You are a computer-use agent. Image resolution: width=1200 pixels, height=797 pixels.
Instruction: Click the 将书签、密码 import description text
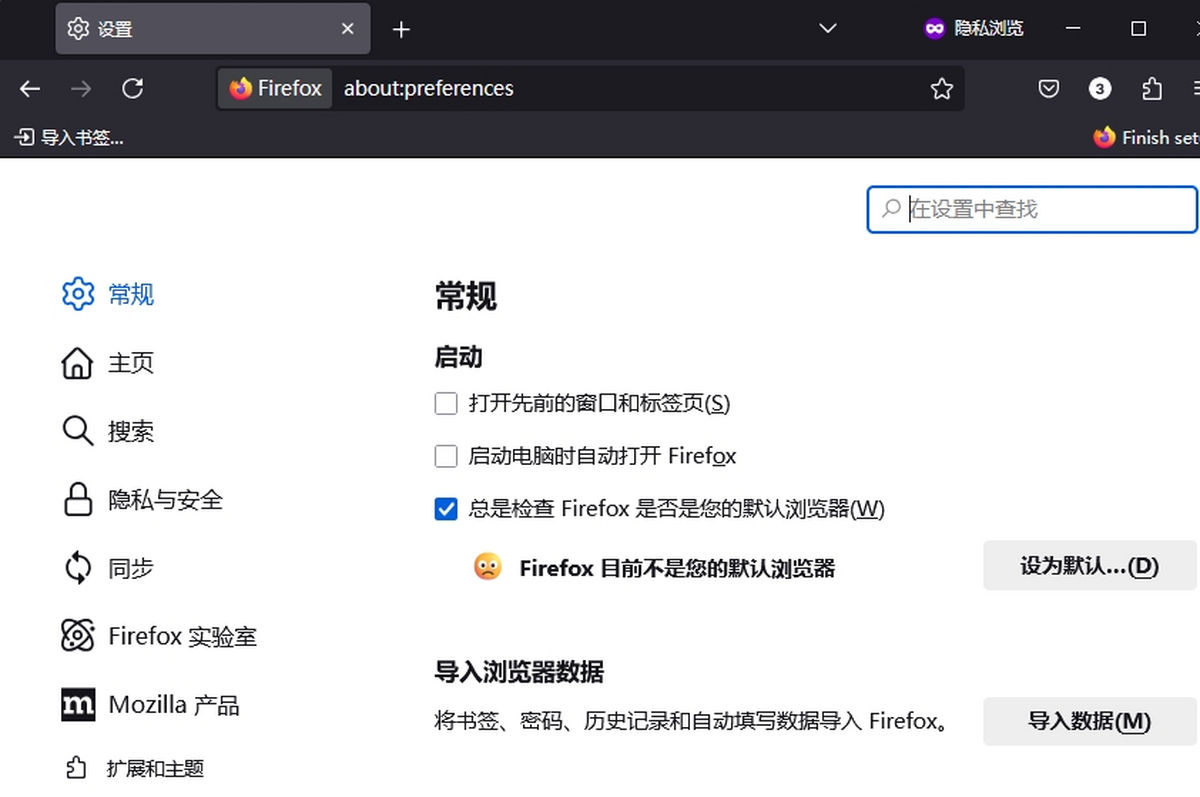[x=692, y=721]
